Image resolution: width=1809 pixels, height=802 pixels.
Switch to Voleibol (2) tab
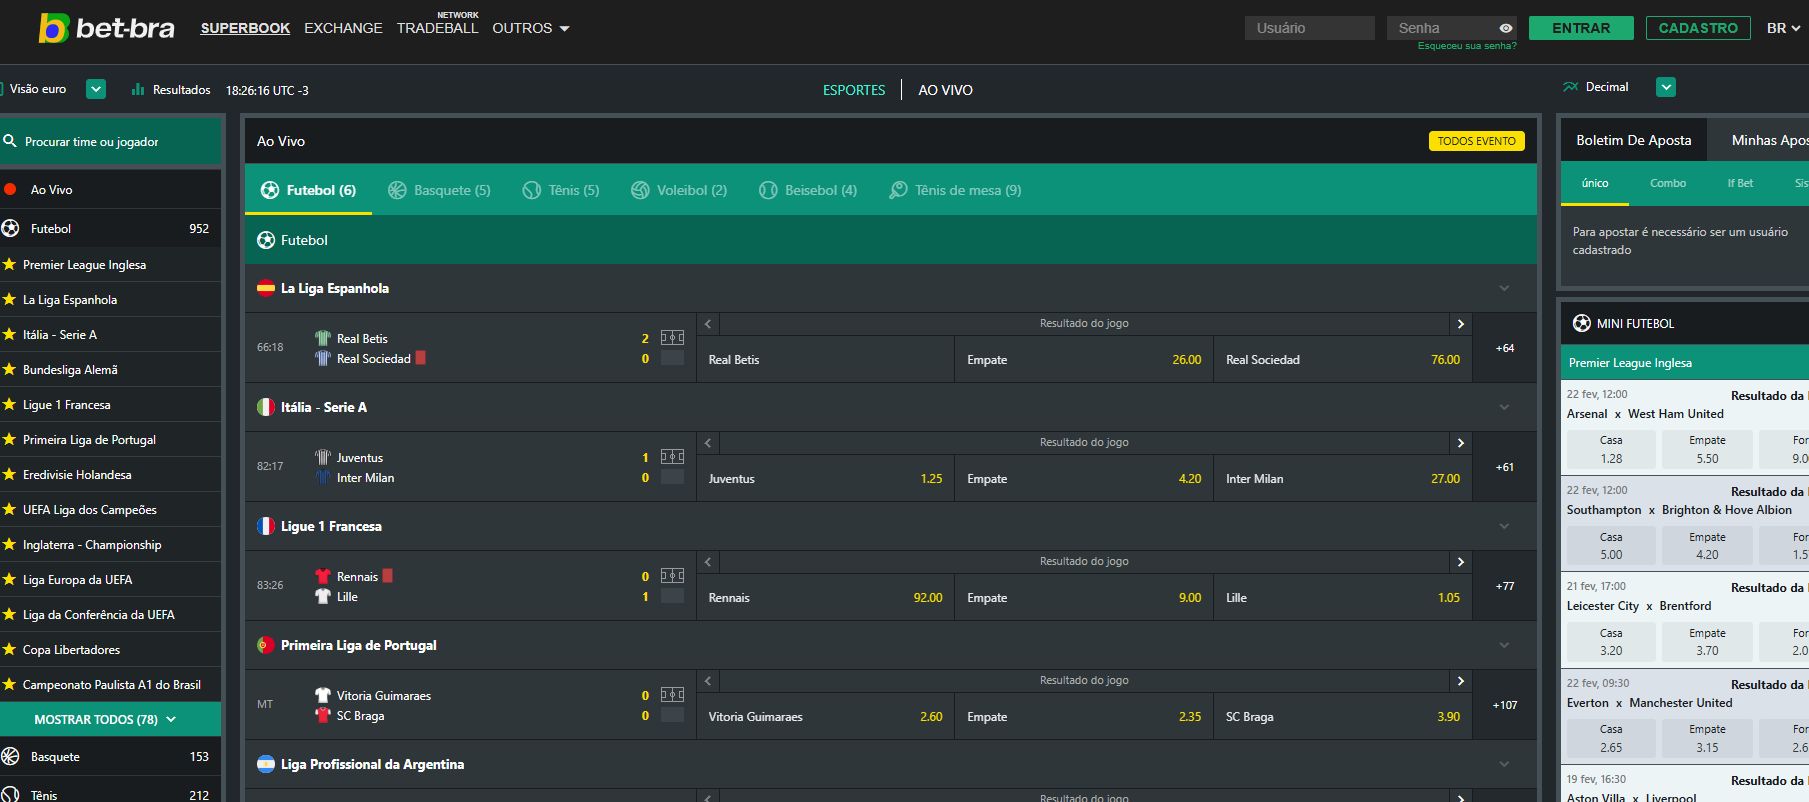point(679,190)
